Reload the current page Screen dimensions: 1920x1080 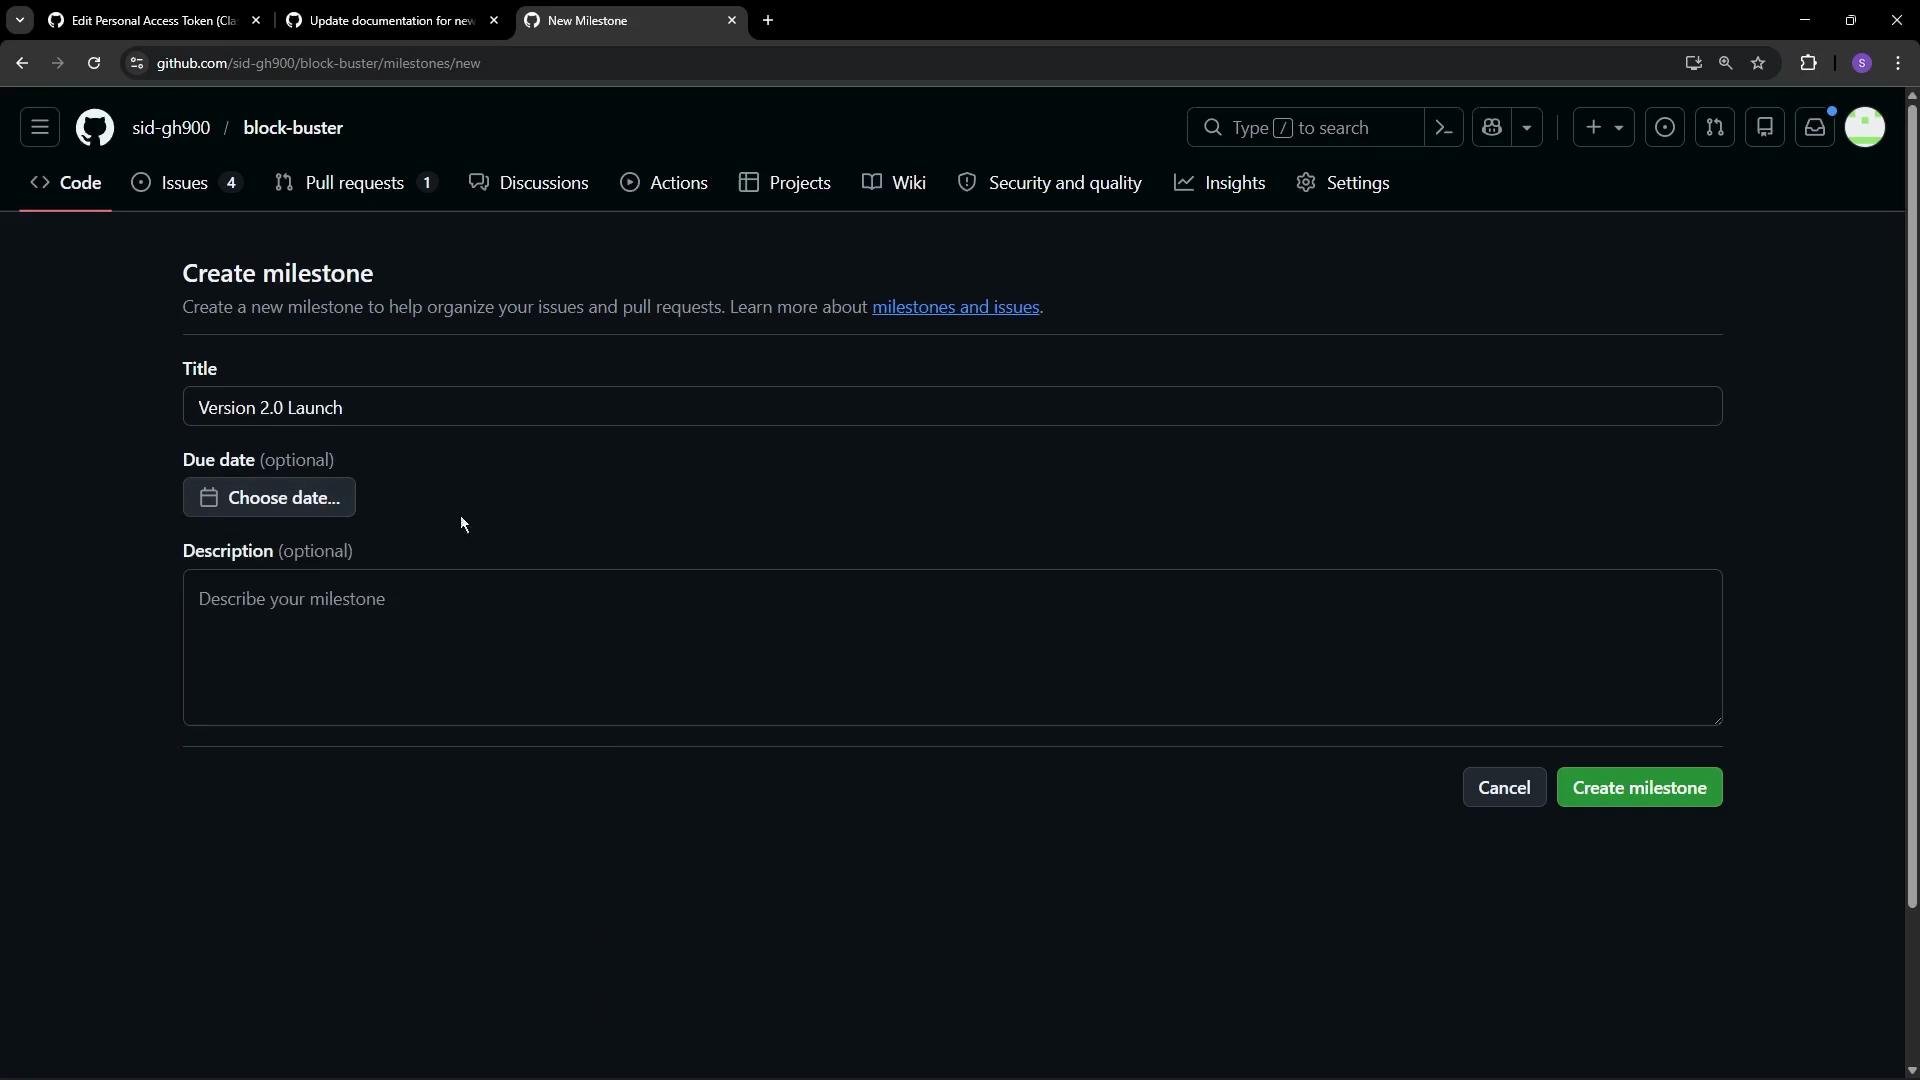tap(94, 63)
